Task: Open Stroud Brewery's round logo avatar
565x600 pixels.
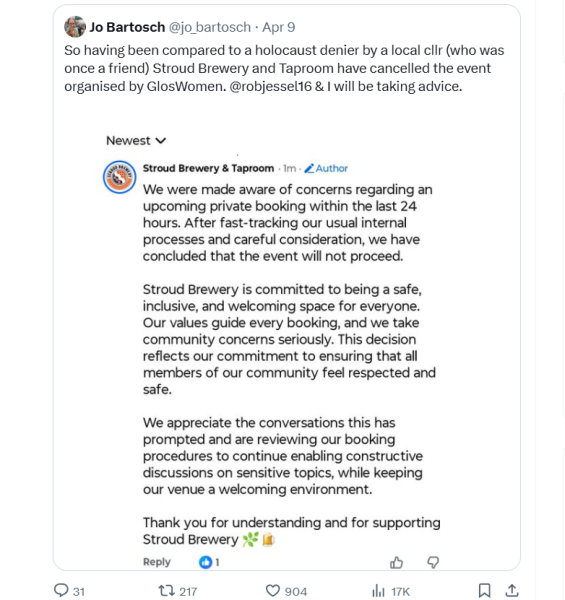Action: pos(119,177)
